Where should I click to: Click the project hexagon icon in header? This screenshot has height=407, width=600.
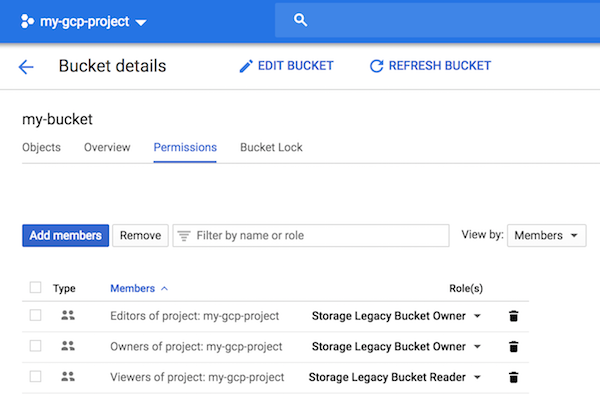(27, 21)
